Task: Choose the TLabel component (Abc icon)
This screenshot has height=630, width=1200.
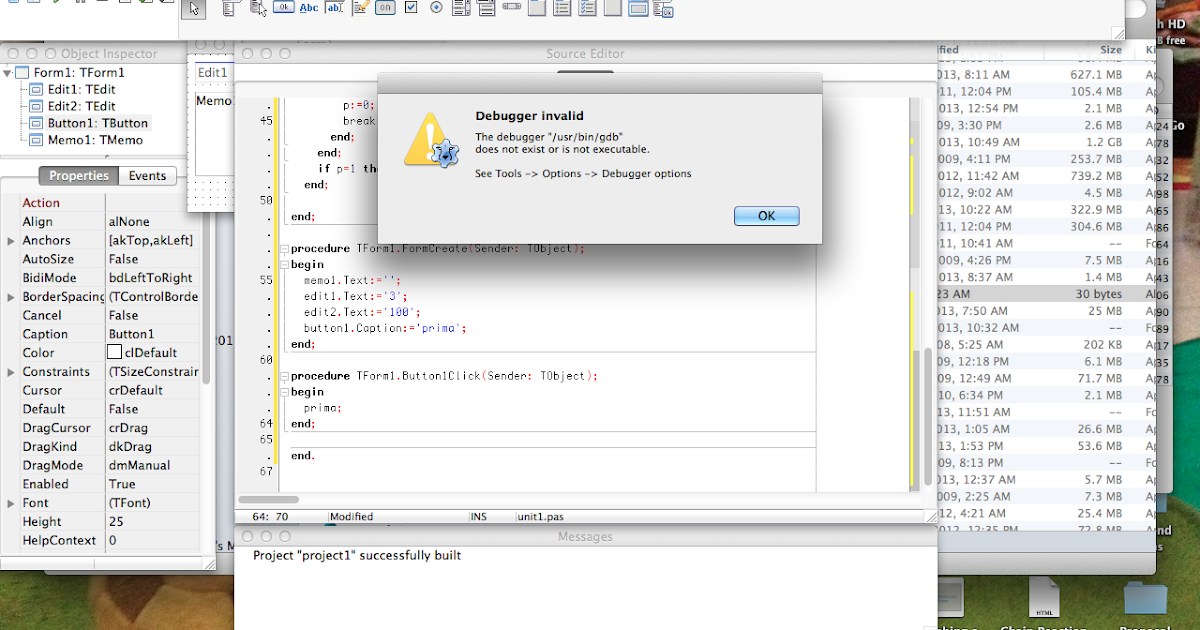Action: [309, 9]
